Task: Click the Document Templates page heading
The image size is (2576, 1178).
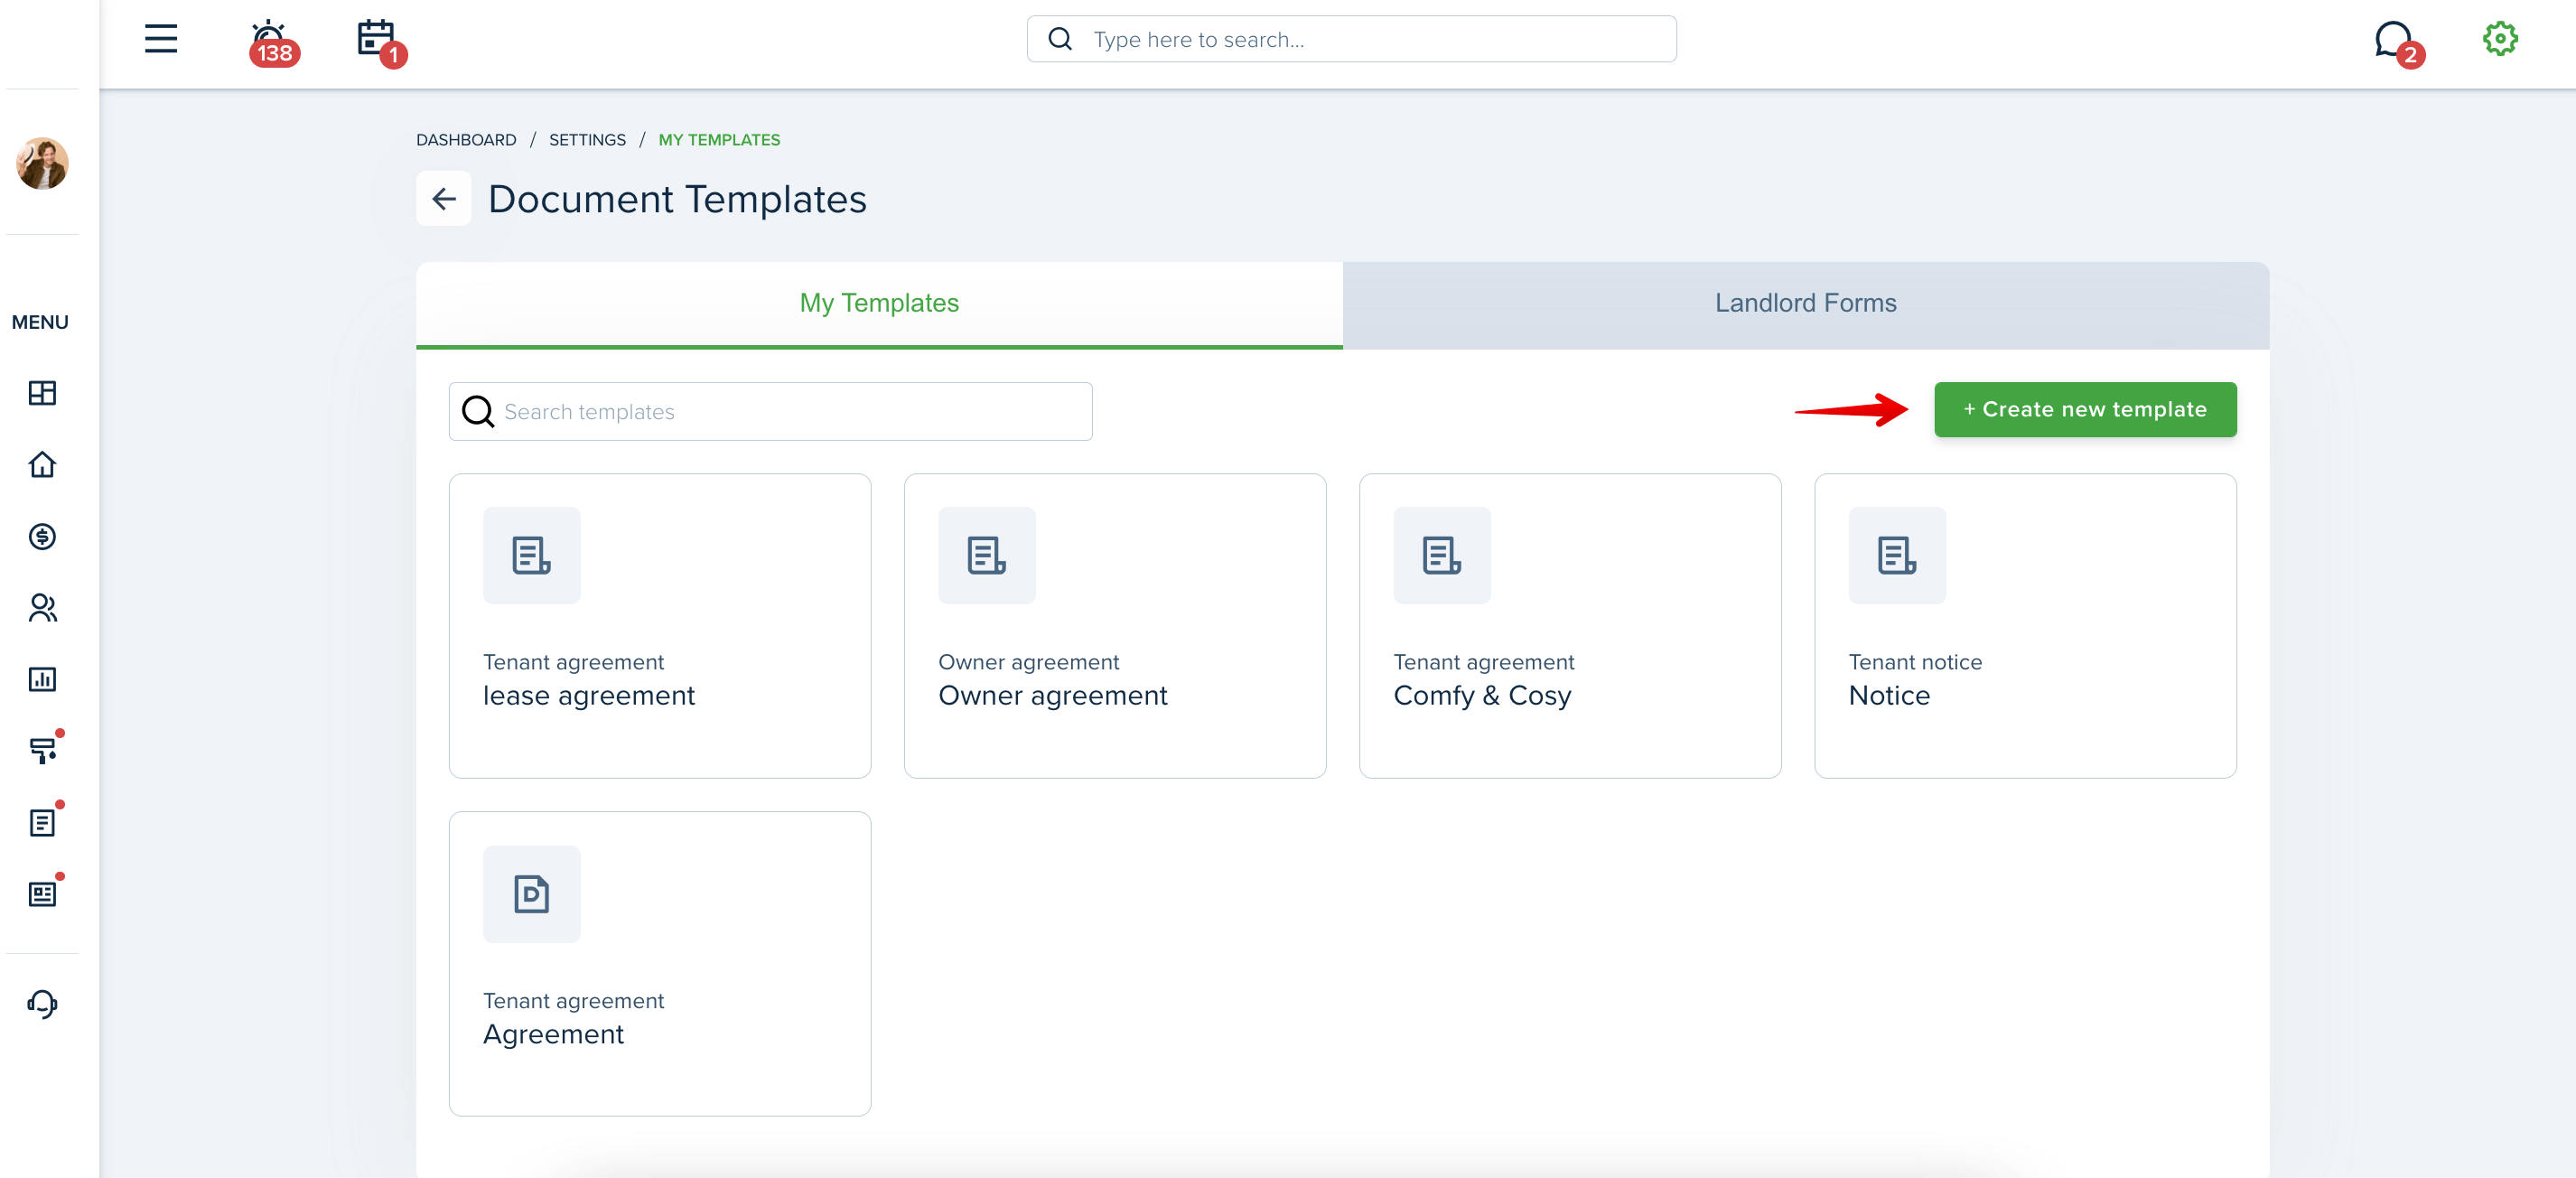Action: pyautogui.click(x=677, y=199)
